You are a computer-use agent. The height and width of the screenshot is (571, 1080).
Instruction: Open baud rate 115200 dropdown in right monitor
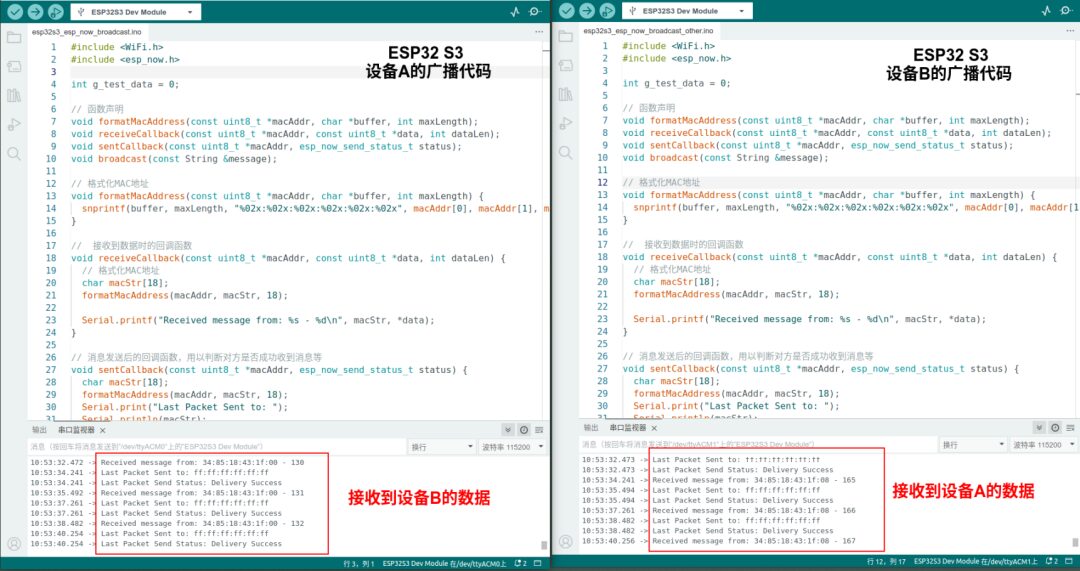point(1043,446)
